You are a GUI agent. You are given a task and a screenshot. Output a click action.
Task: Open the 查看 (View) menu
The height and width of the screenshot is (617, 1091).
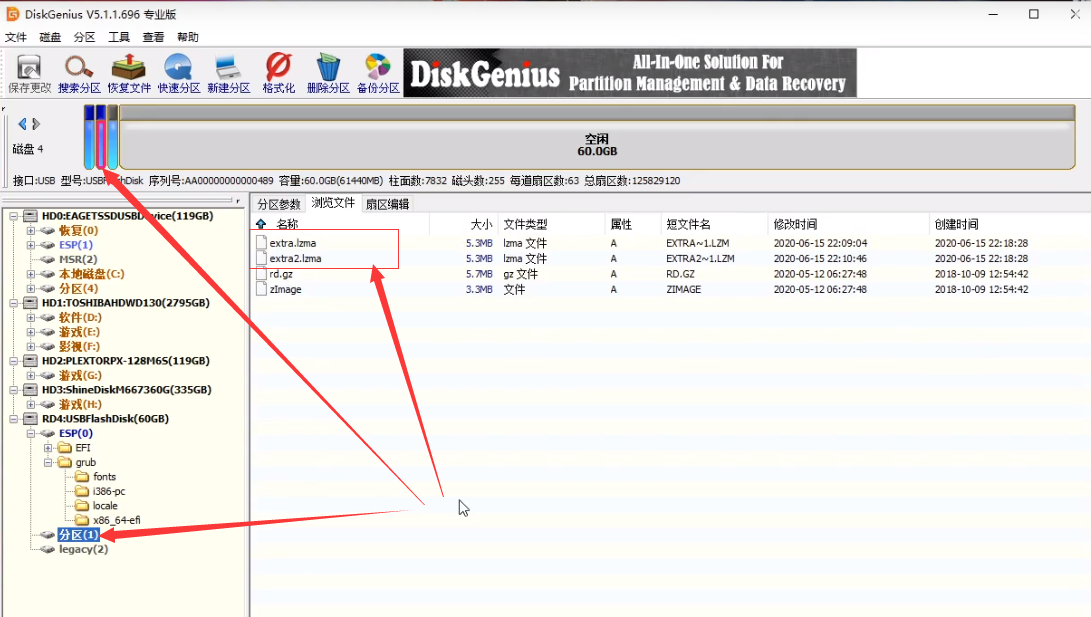point(153,37)
